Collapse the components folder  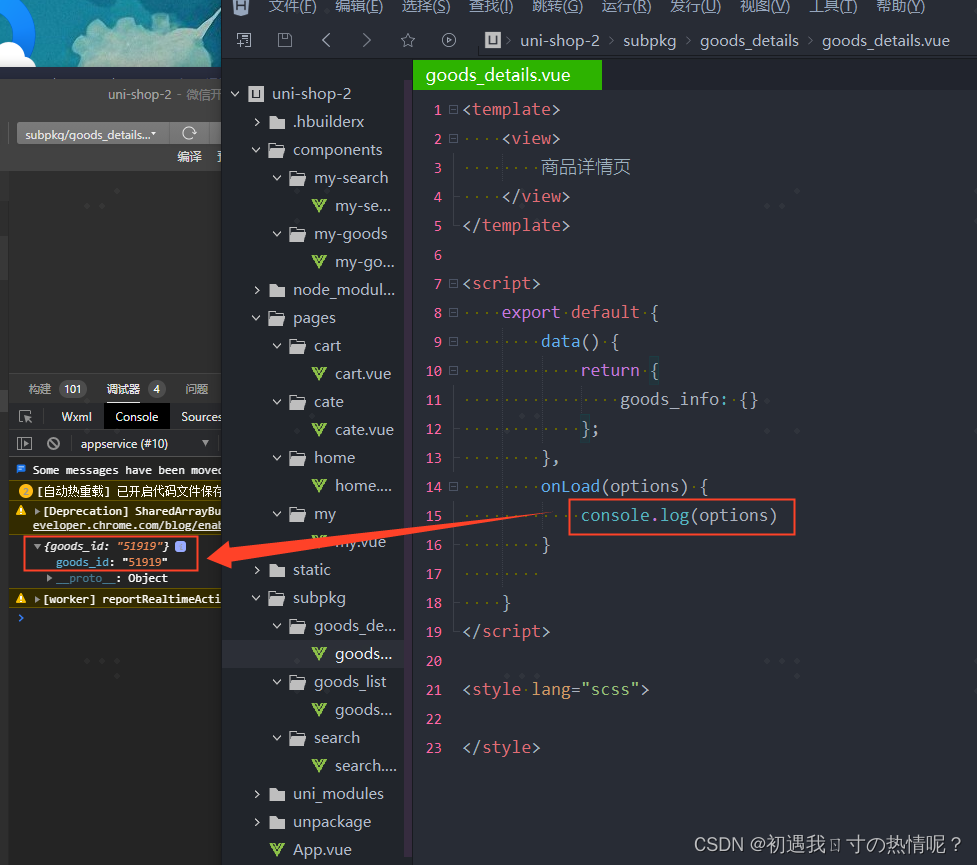tap(256, 150)
